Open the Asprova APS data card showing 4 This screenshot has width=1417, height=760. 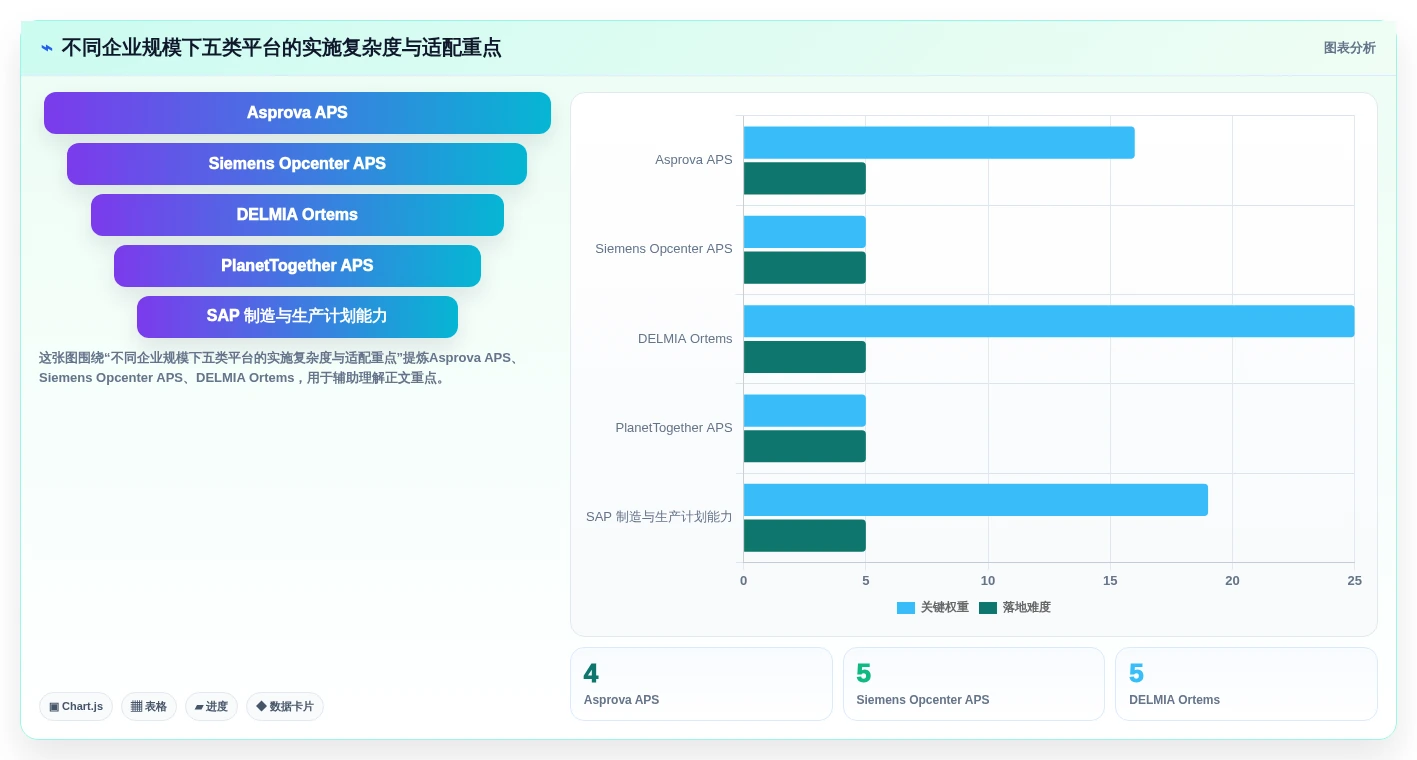(701, 684)
